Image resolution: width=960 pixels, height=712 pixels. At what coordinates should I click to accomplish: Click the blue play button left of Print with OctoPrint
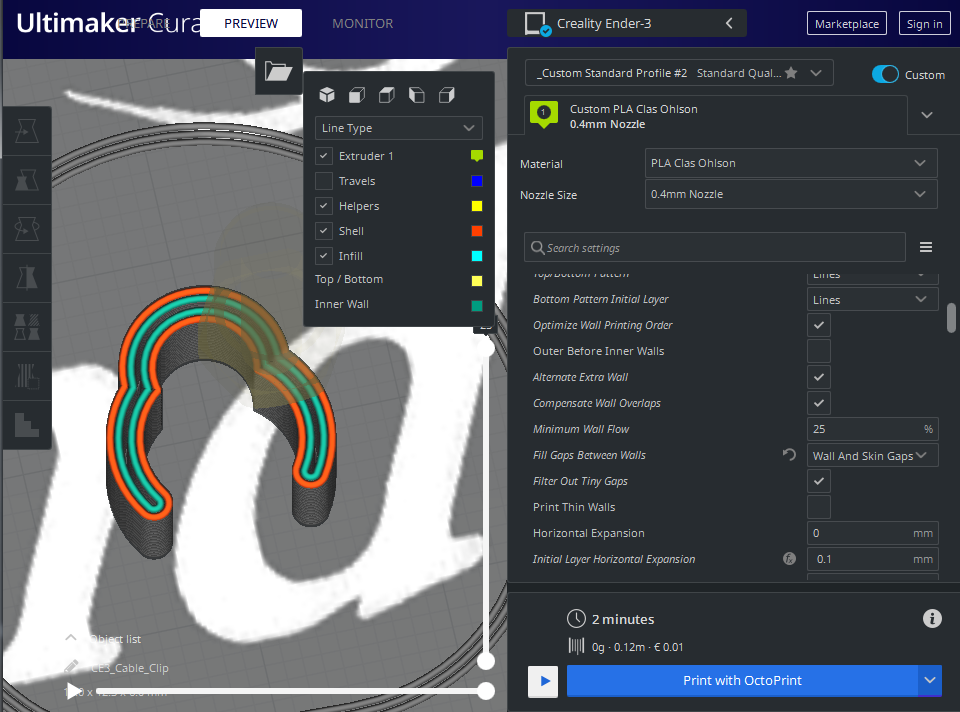tap(543, 681)
